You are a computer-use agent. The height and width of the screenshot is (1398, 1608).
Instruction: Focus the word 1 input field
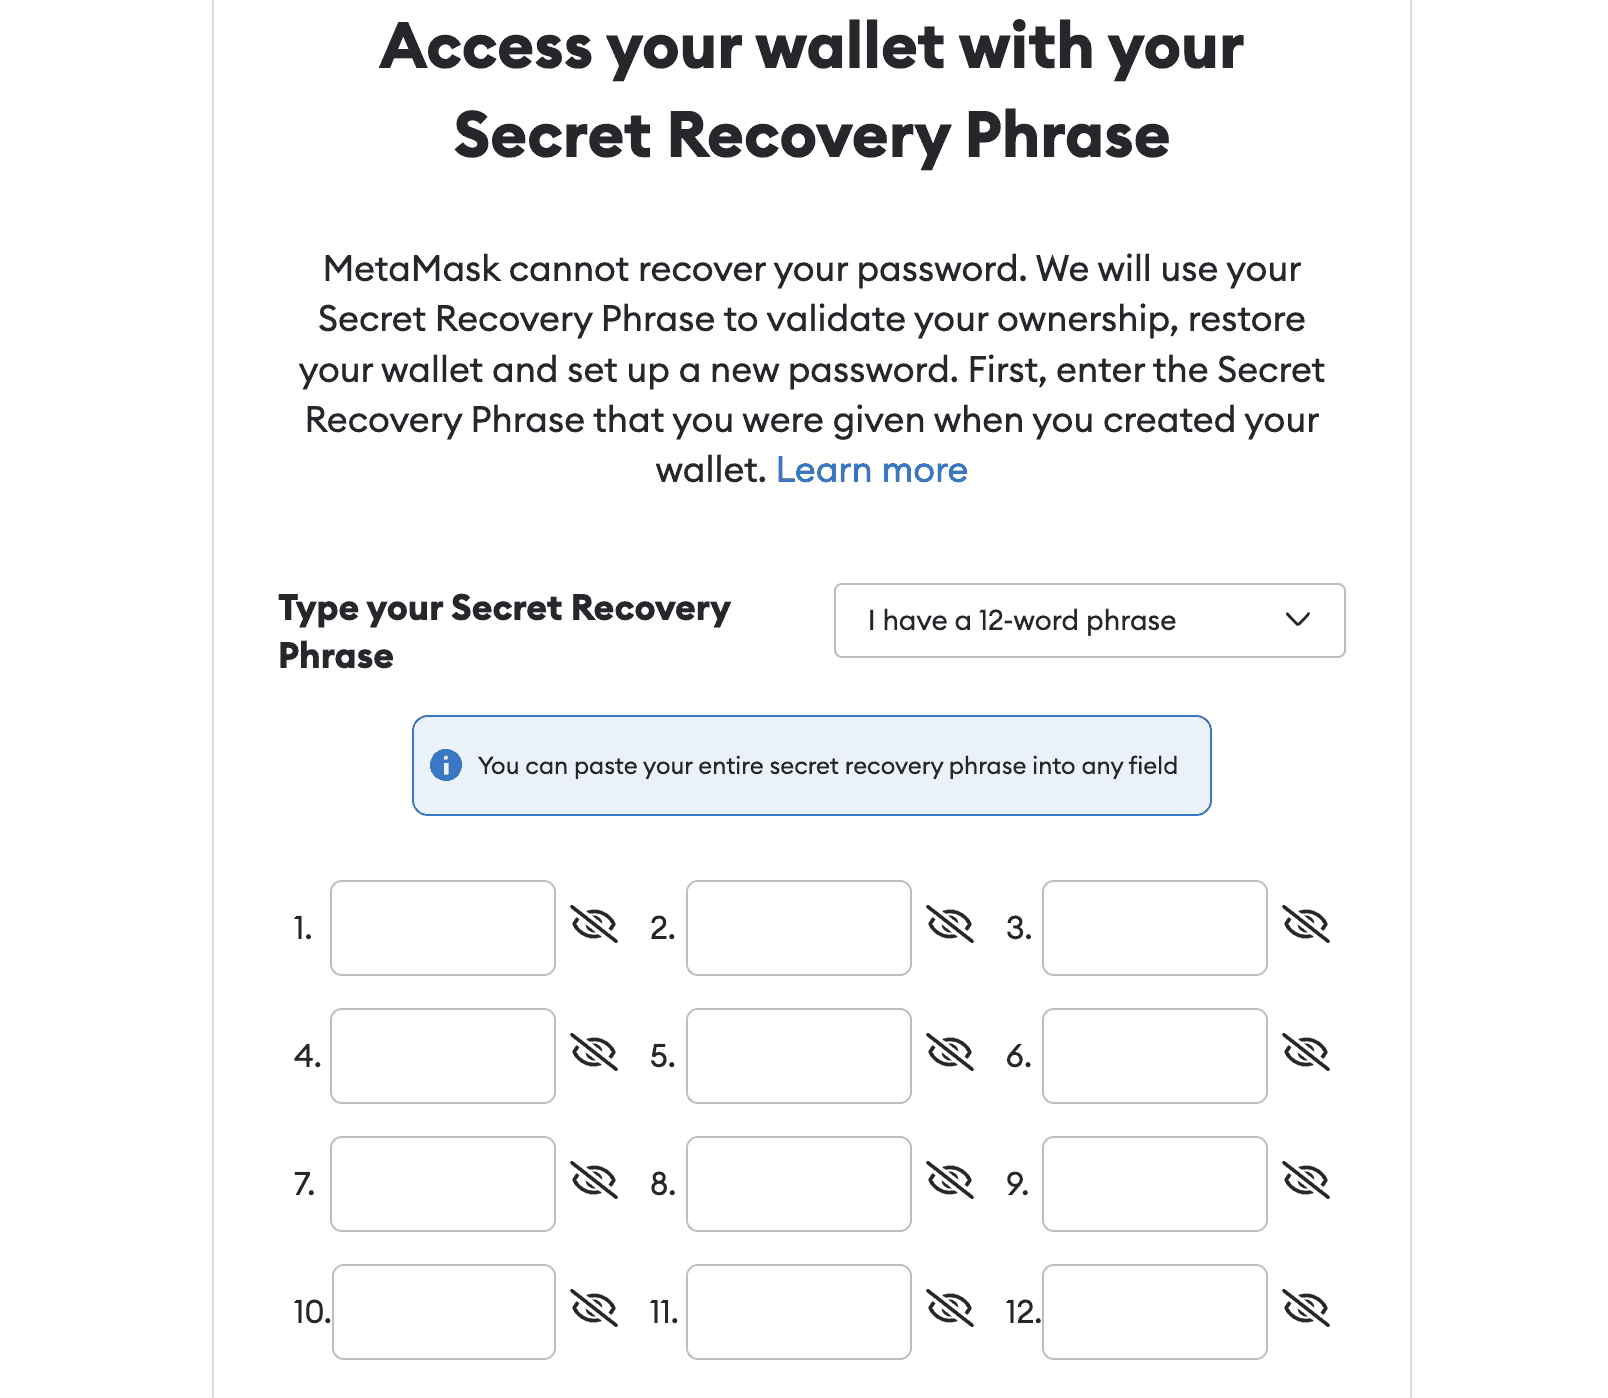443,928
